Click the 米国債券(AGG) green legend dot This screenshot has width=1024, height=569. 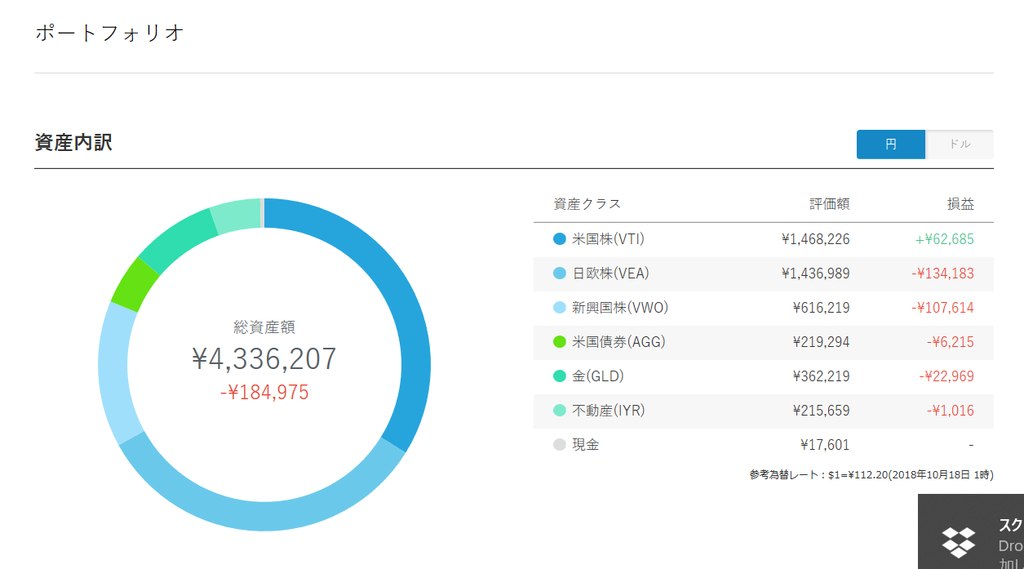click(x=560, y=342)
